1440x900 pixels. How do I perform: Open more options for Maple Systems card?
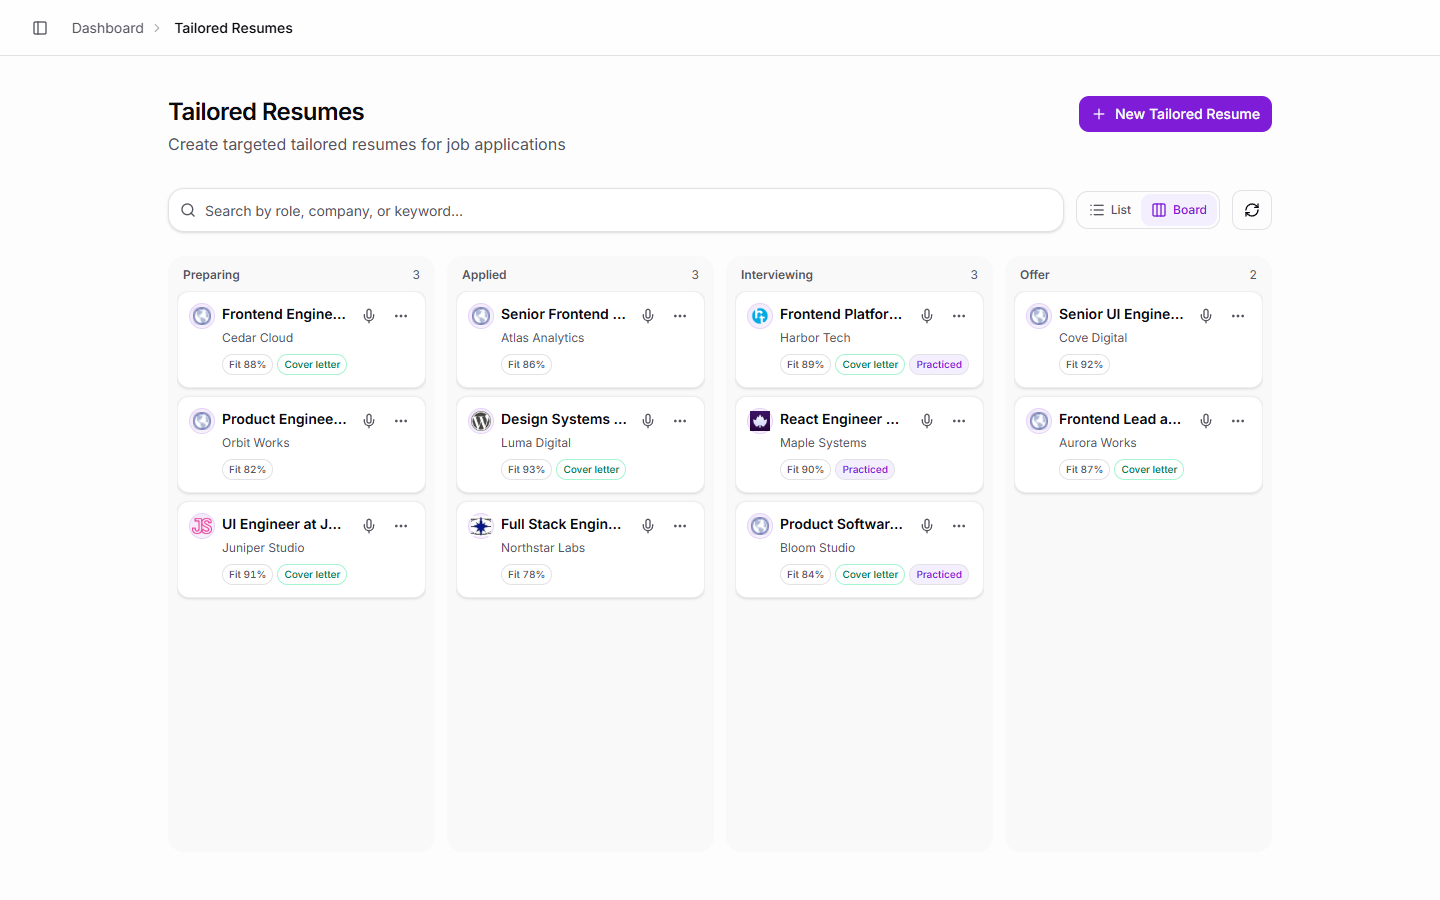[959, 421]
